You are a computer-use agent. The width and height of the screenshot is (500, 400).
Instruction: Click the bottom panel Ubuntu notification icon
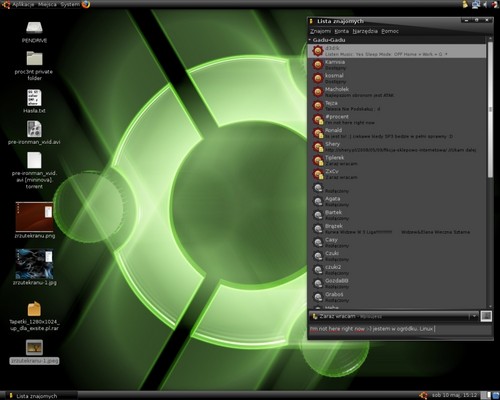pos(424,395)
